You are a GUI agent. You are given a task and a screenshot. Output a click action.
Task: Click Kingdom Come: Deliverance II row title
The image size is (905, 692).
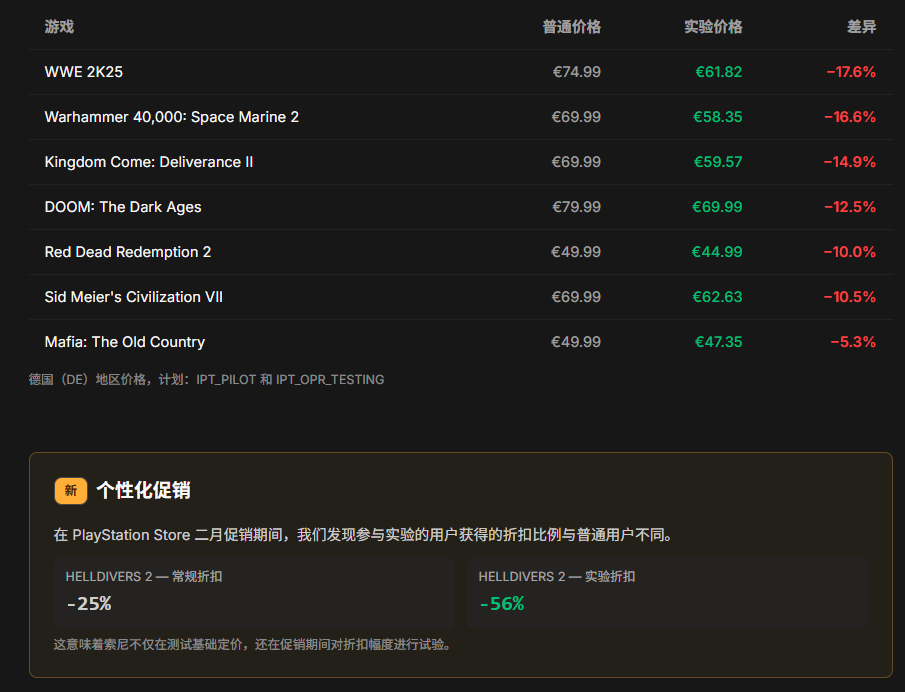point(149,162)
